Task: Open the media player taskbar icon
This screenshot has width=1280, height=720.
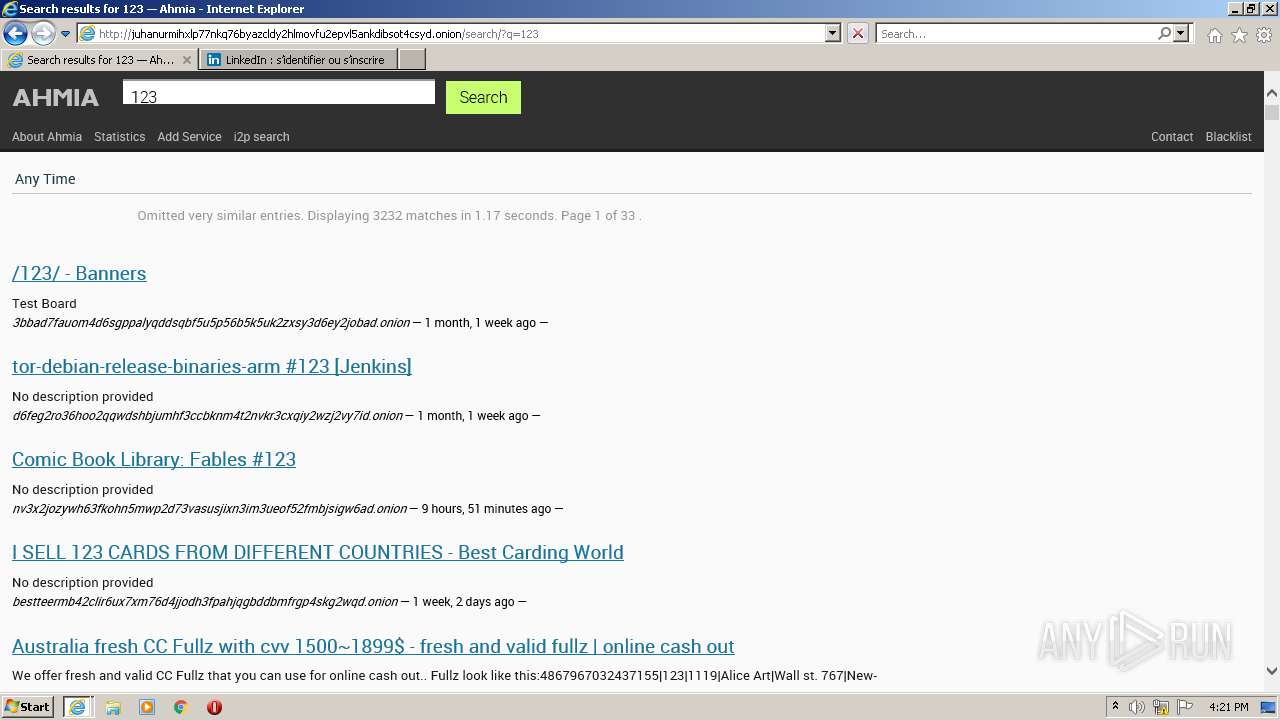Action: [147, 707]
